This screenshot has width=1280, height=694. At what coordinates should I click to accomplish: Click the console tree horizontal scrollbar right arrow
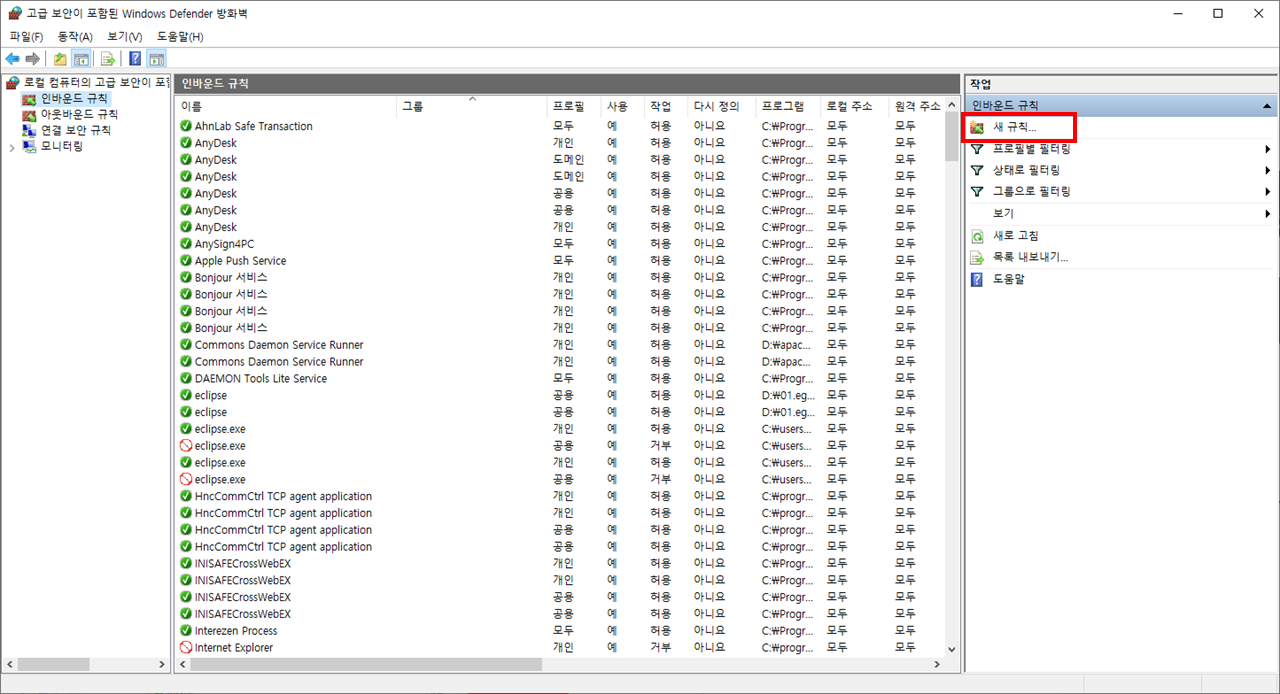[162, 664]
